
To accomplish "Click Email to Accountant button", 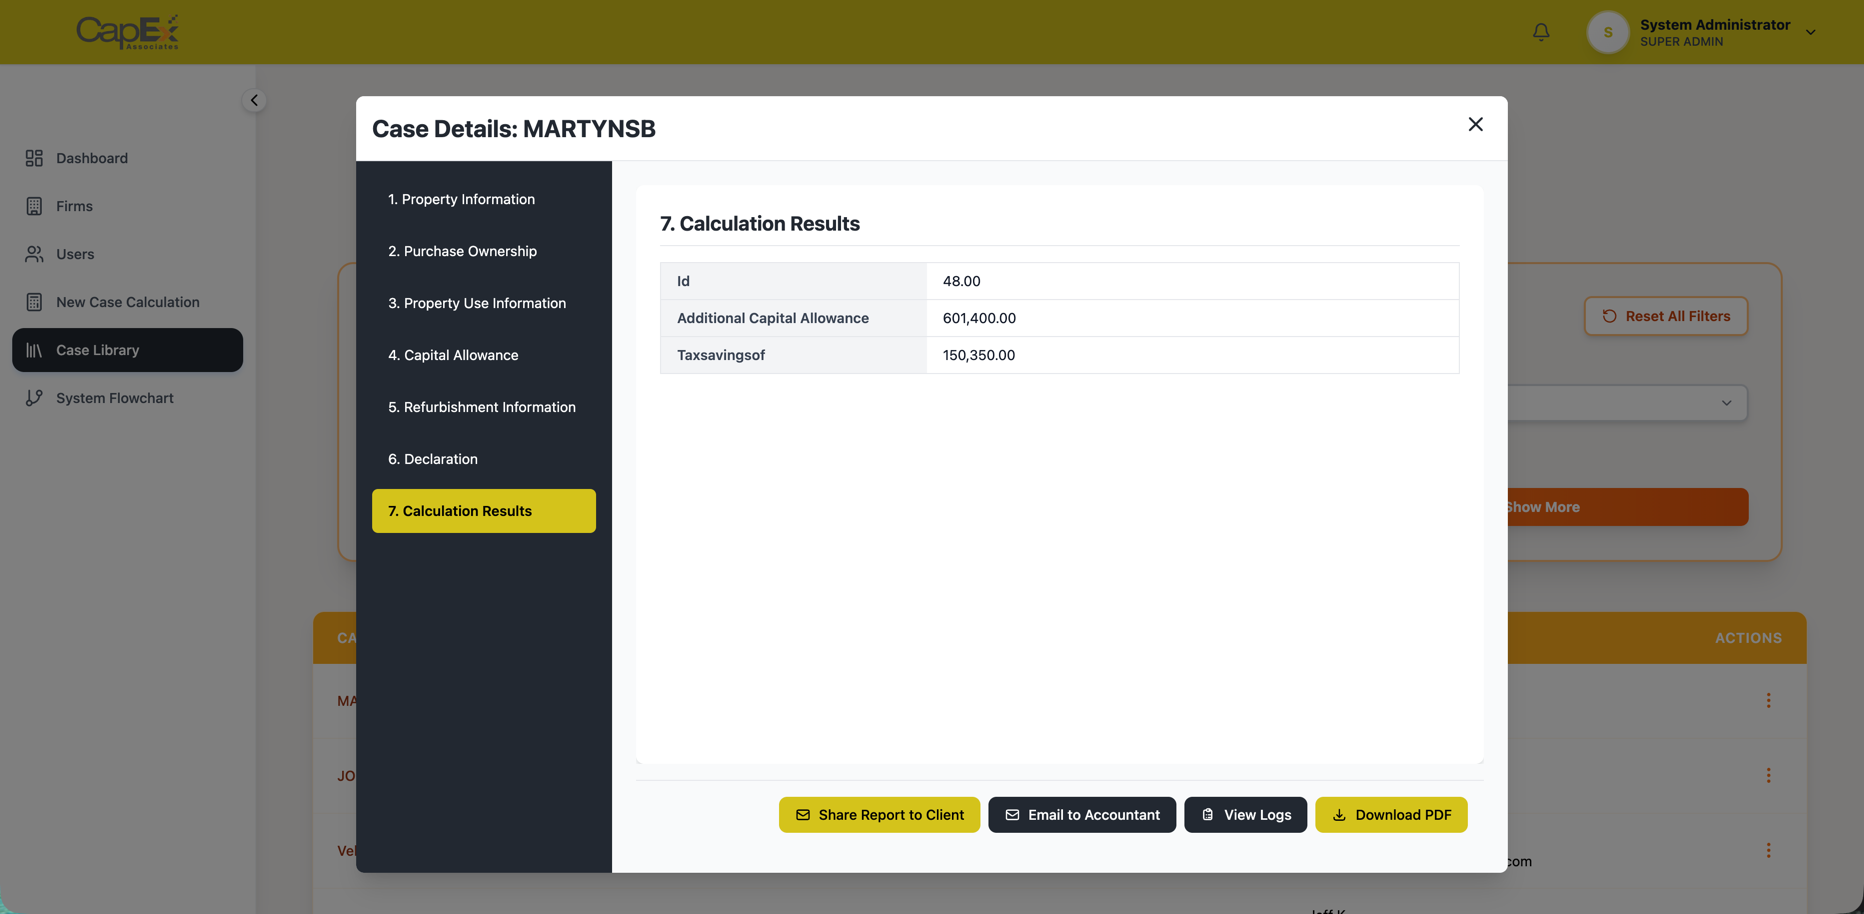I will pyautogui.click(x=1082, y=815).
